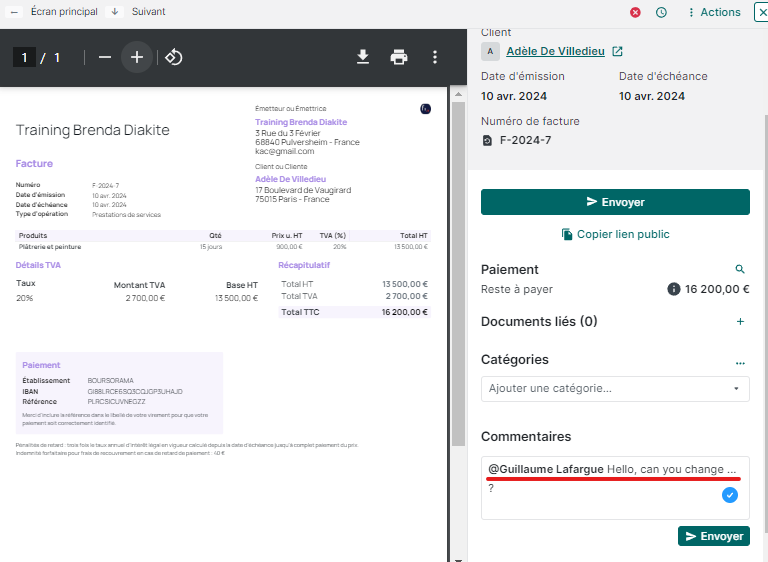Add a linked document with plus icon
Image resolution: width=768 pixels, height=562 pixels.
pos(740,322)
